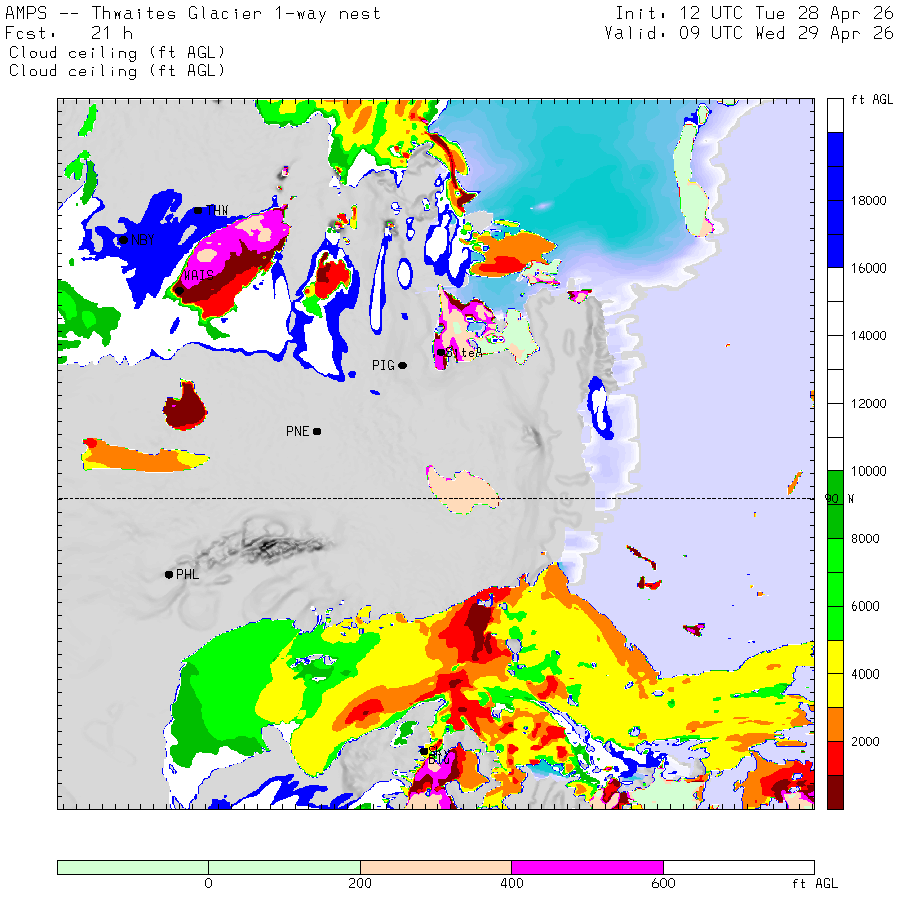
Task: Click the PNE station marker dot
Action: (x=317, y=432)
